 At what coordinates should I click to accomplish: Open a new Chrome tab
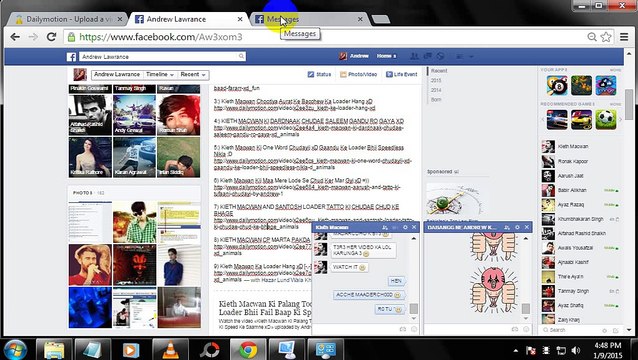(381, 19)
